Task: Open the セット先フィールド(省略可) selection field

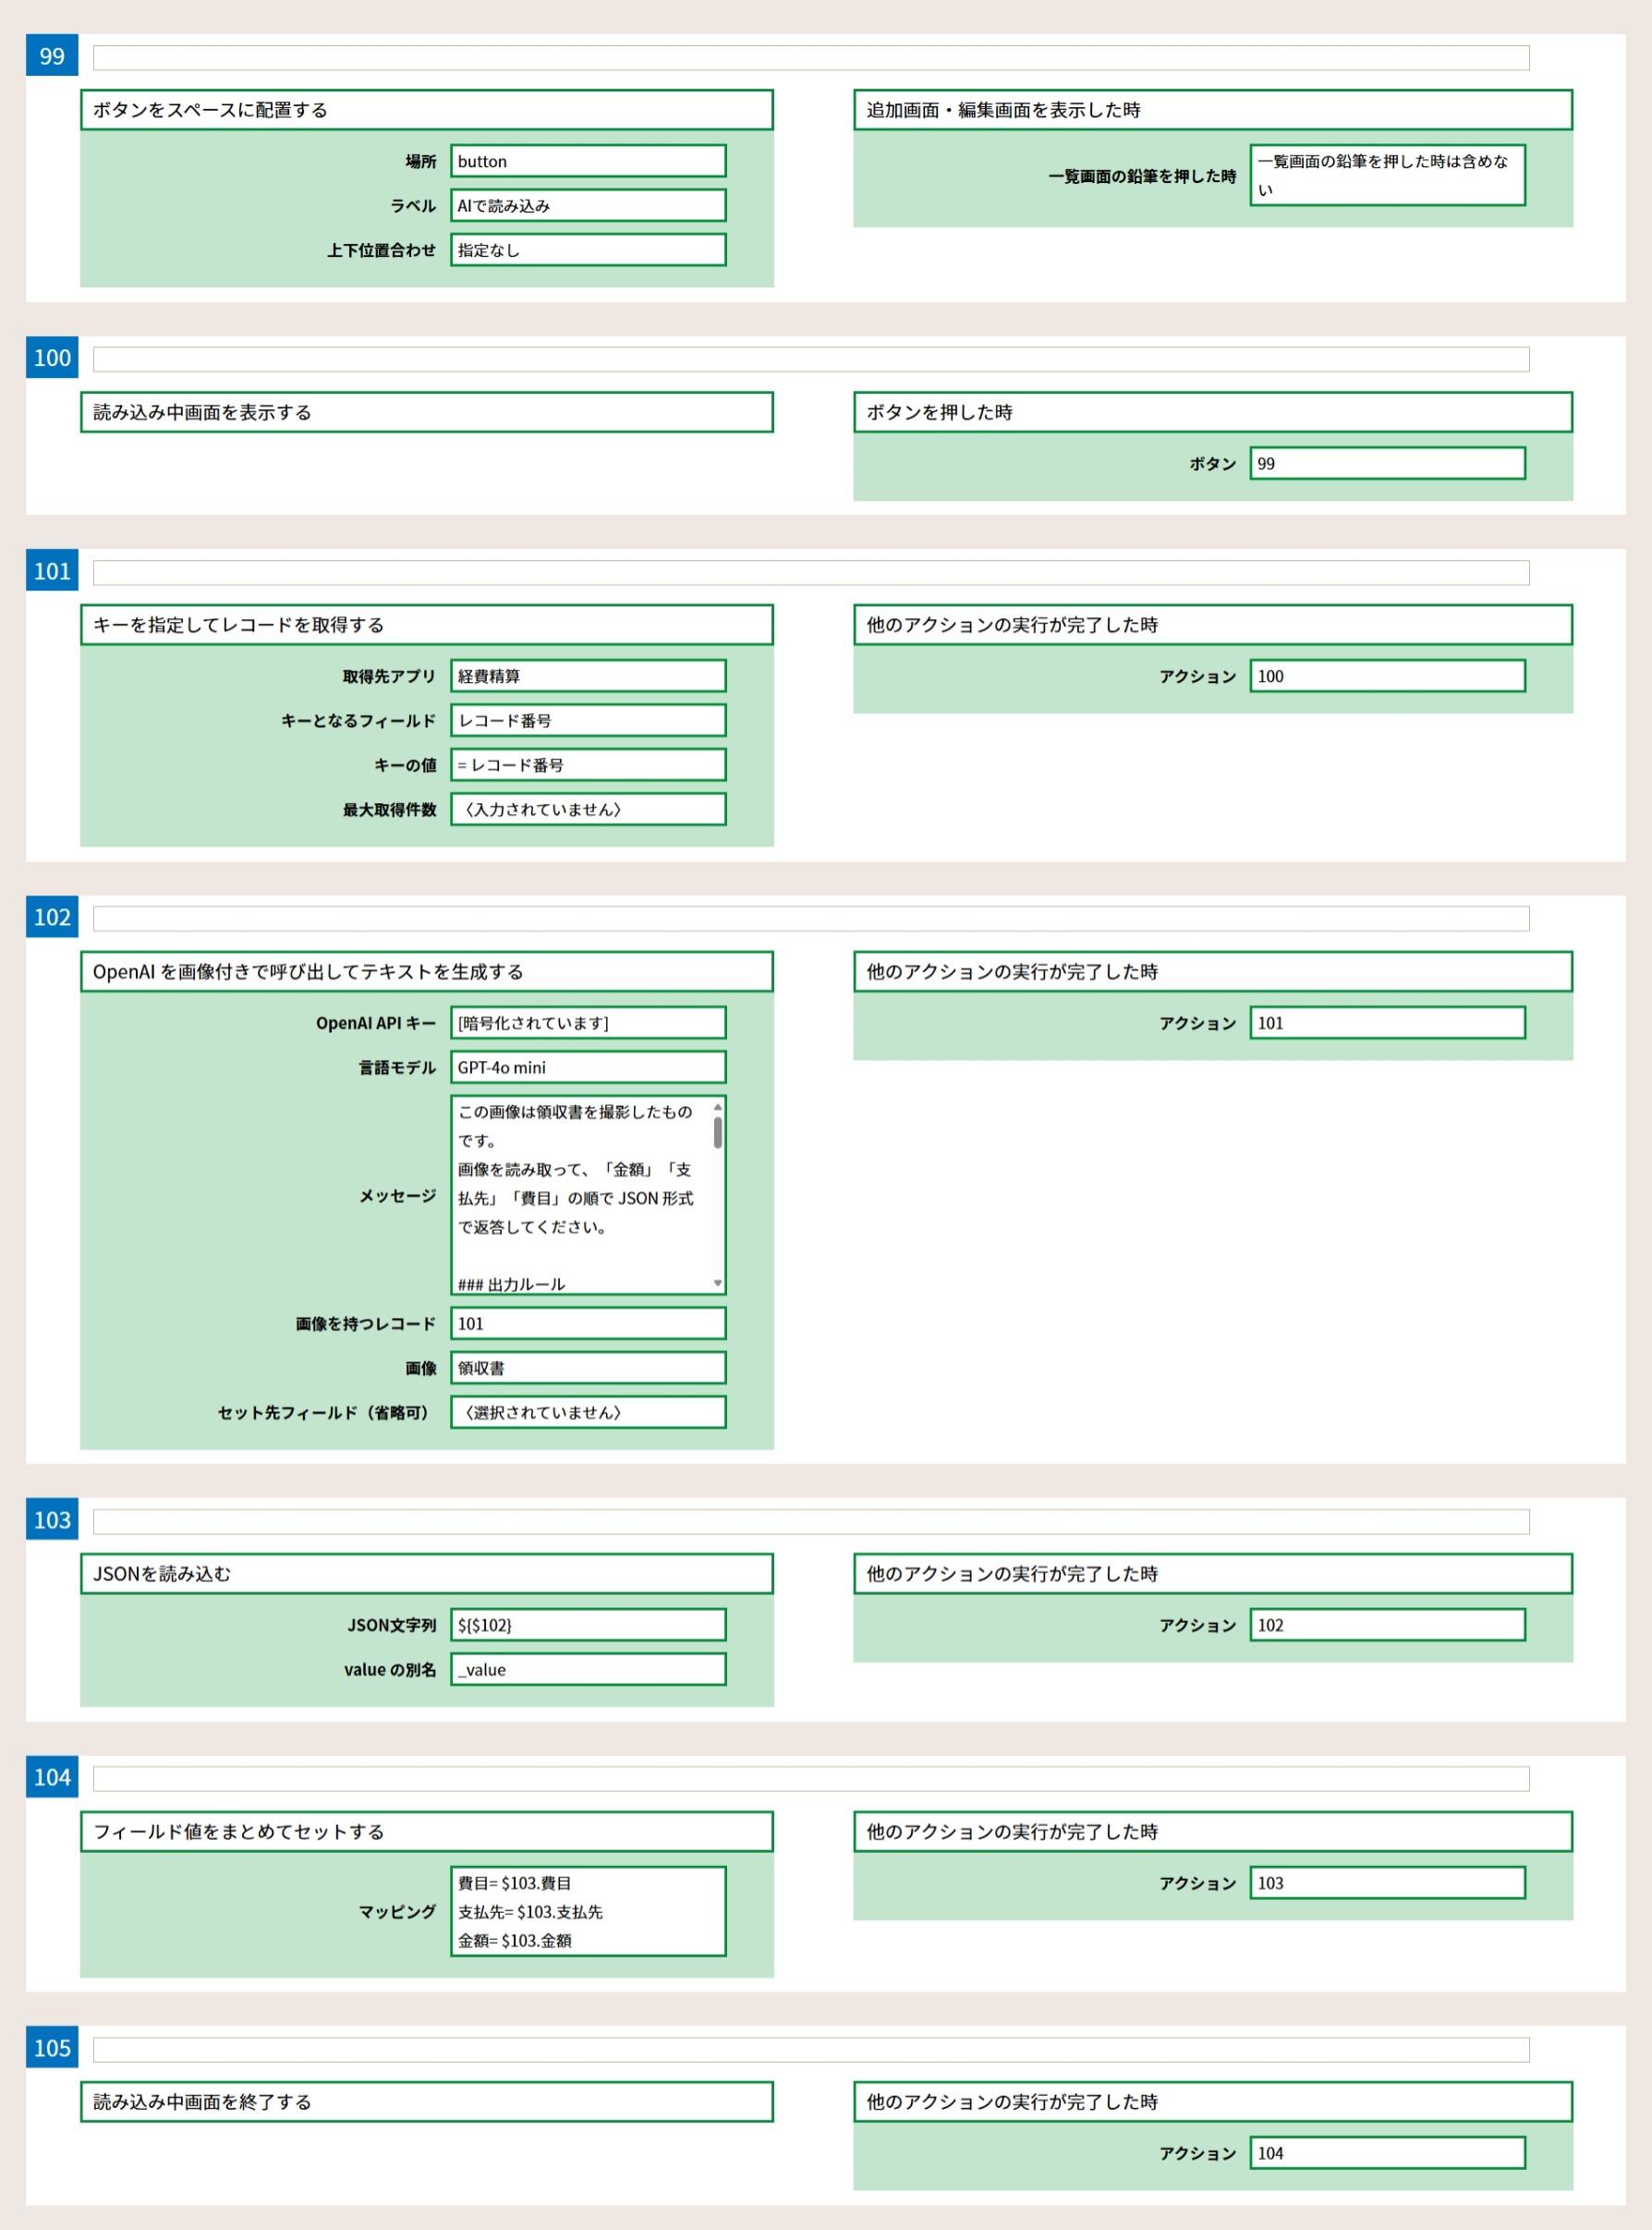Action: pyautogui.click(x=587, y=1412)
